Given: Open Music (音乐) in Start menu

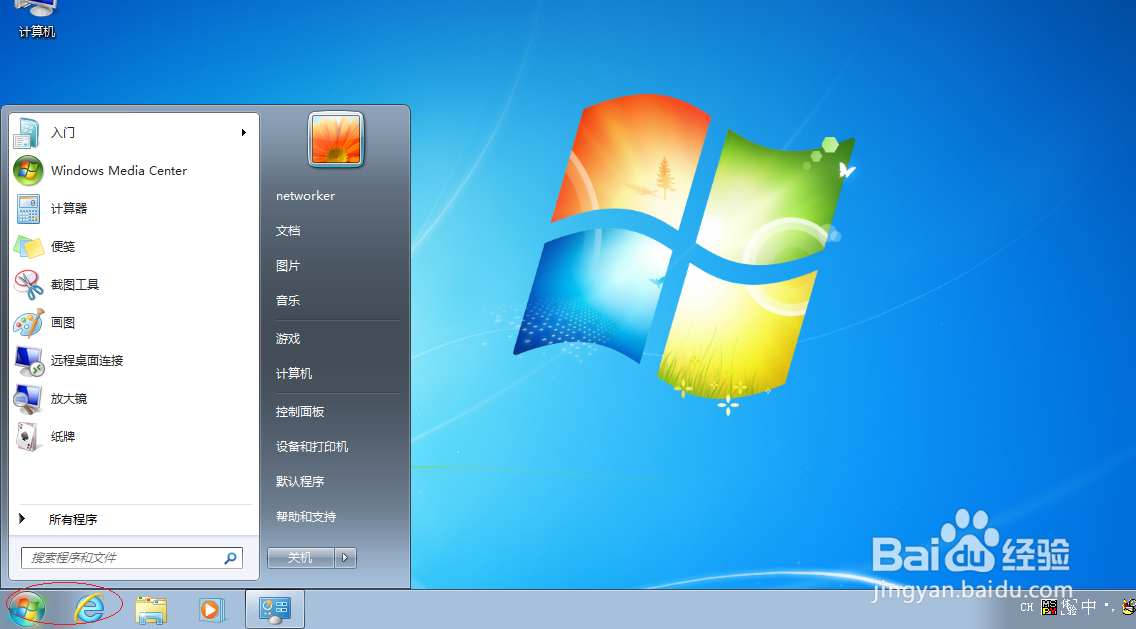Looking at the screenshot, I should (288, 301).
